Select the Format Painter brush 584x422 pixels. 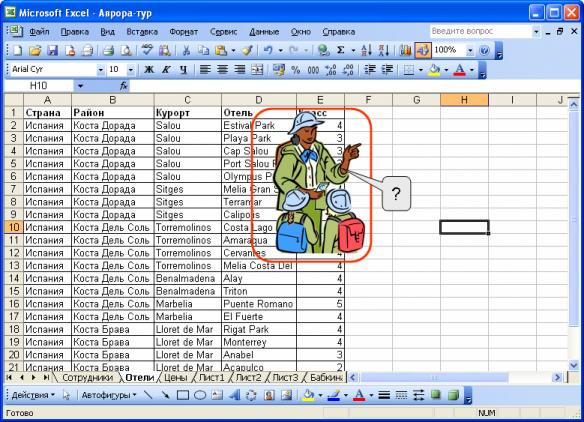click(248, 50)
